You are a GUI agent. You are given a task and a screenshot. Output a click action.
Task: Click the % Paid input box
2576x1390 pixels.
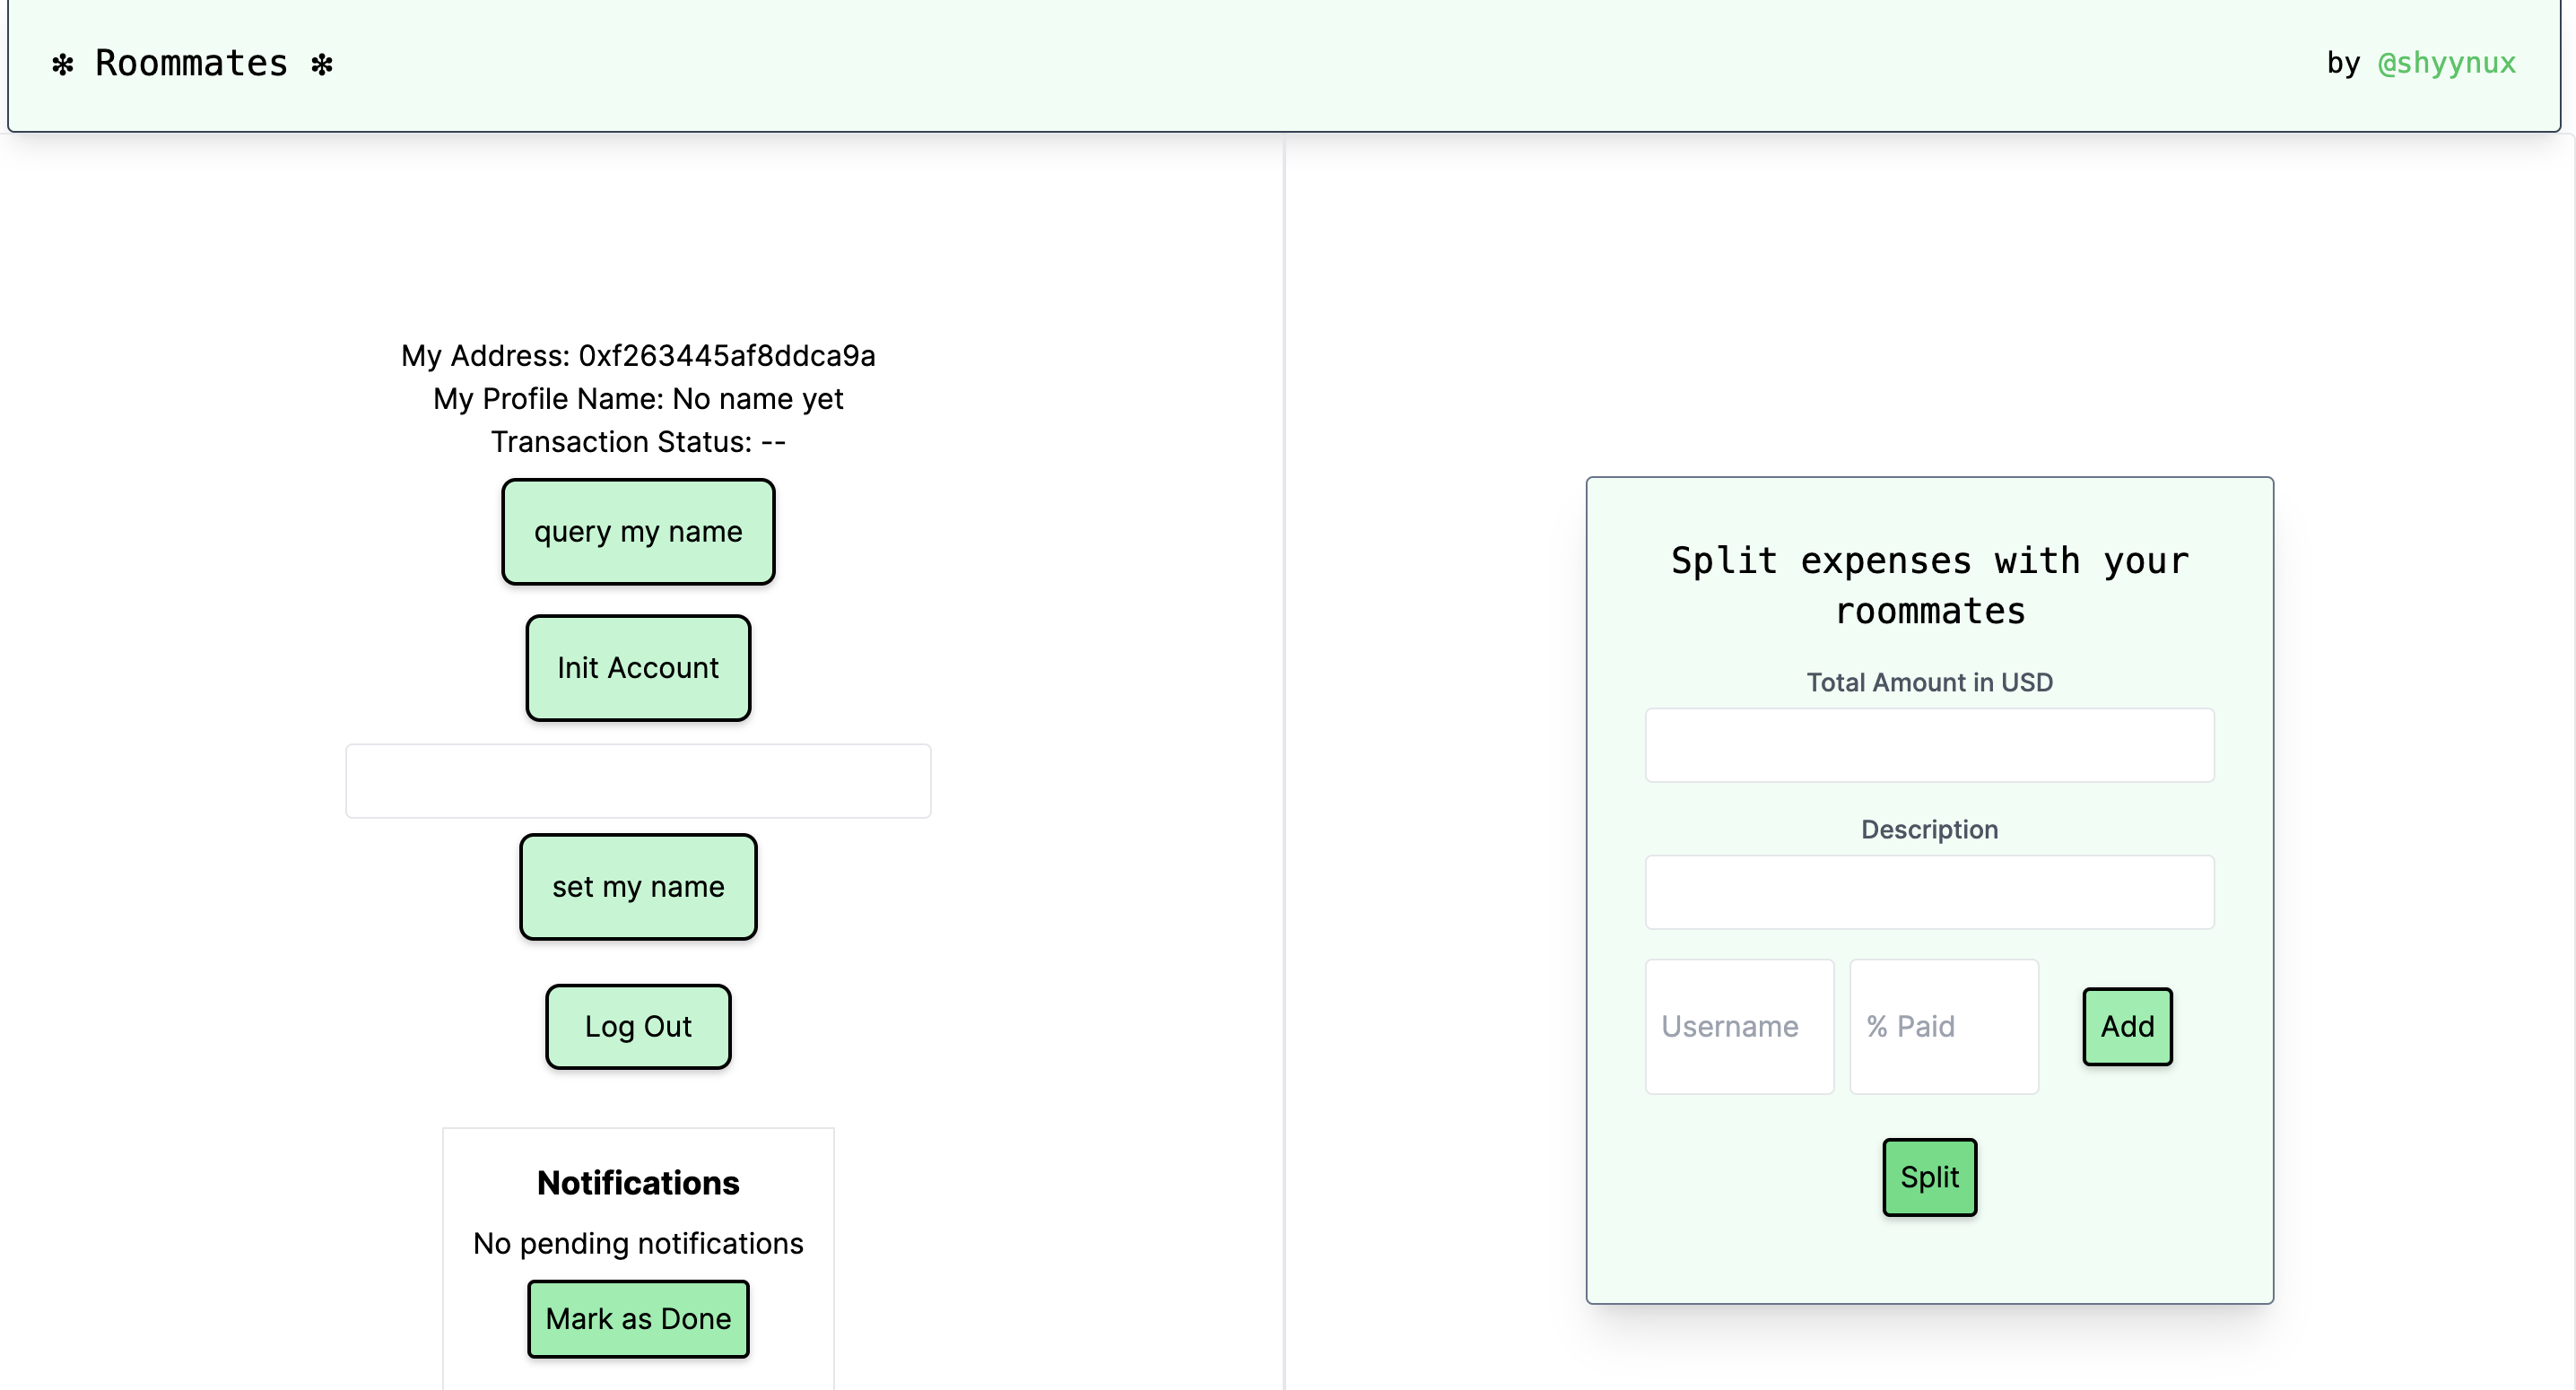pos(1943,1026)
